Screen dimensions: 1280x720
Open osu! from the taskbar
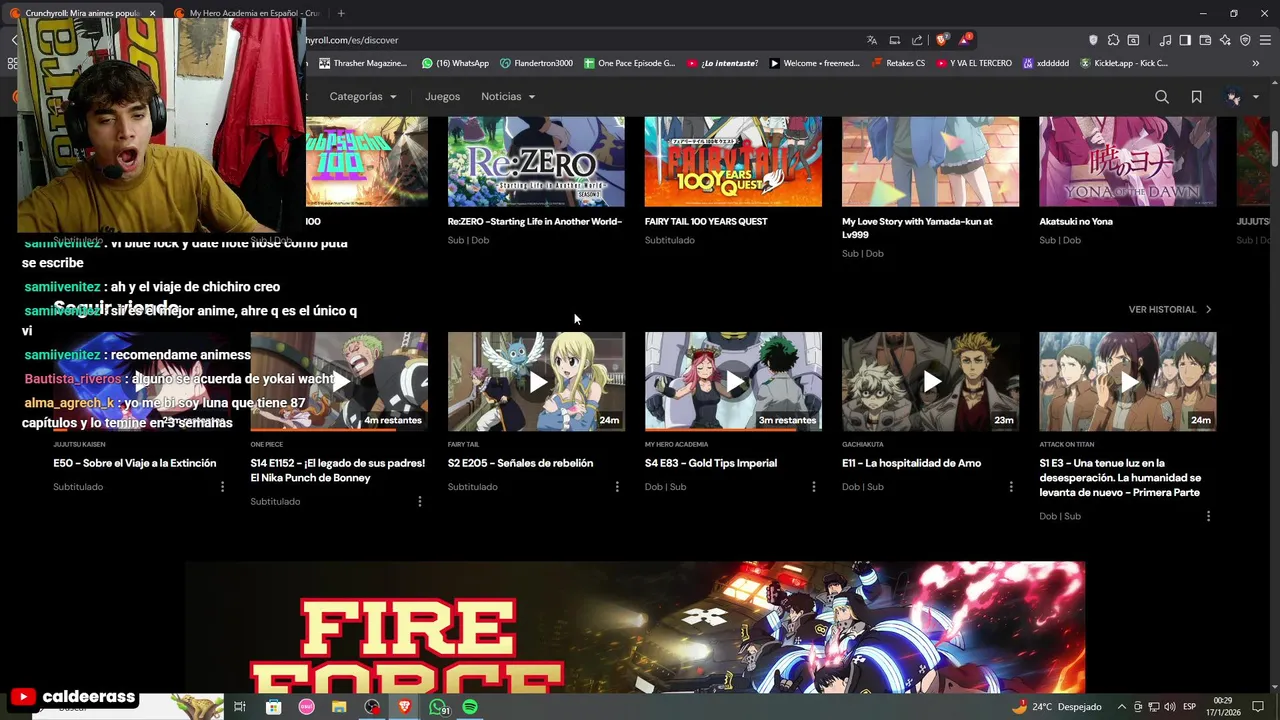(x=306, y=707)
